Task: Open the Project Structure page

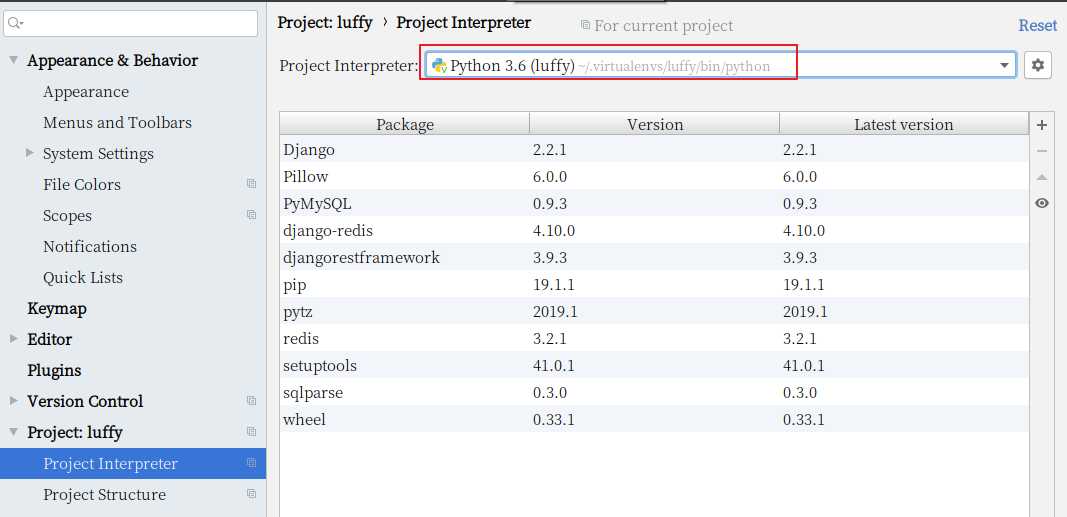Action: coord(104,495)
